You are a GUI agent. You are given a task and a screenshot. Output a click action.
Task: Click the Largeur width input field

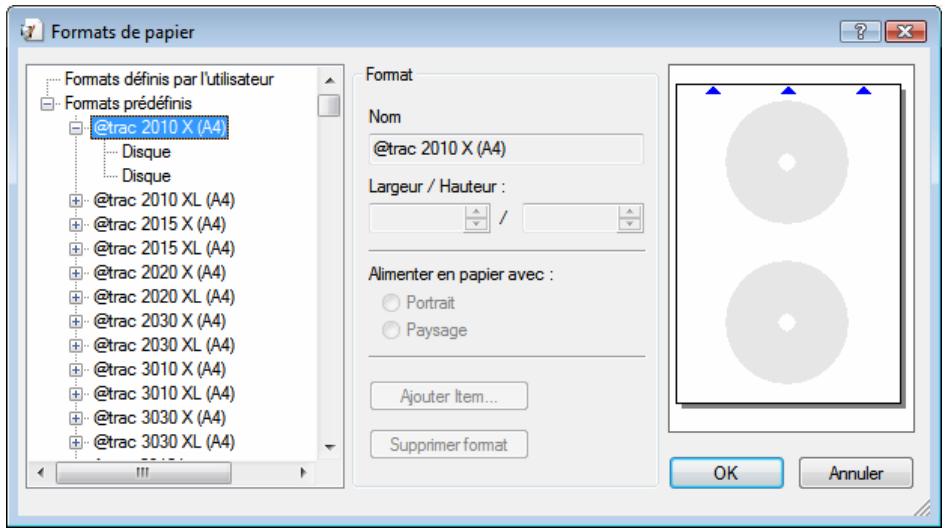coord(417,218)
